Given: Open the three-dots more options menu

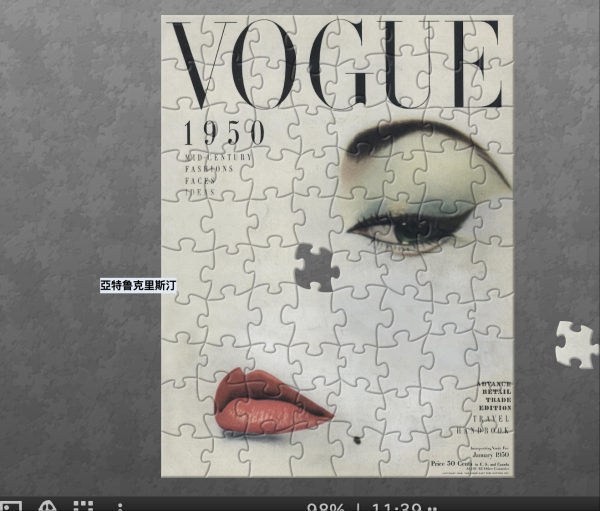Looking at the screenshot, I should pos(120,506).
